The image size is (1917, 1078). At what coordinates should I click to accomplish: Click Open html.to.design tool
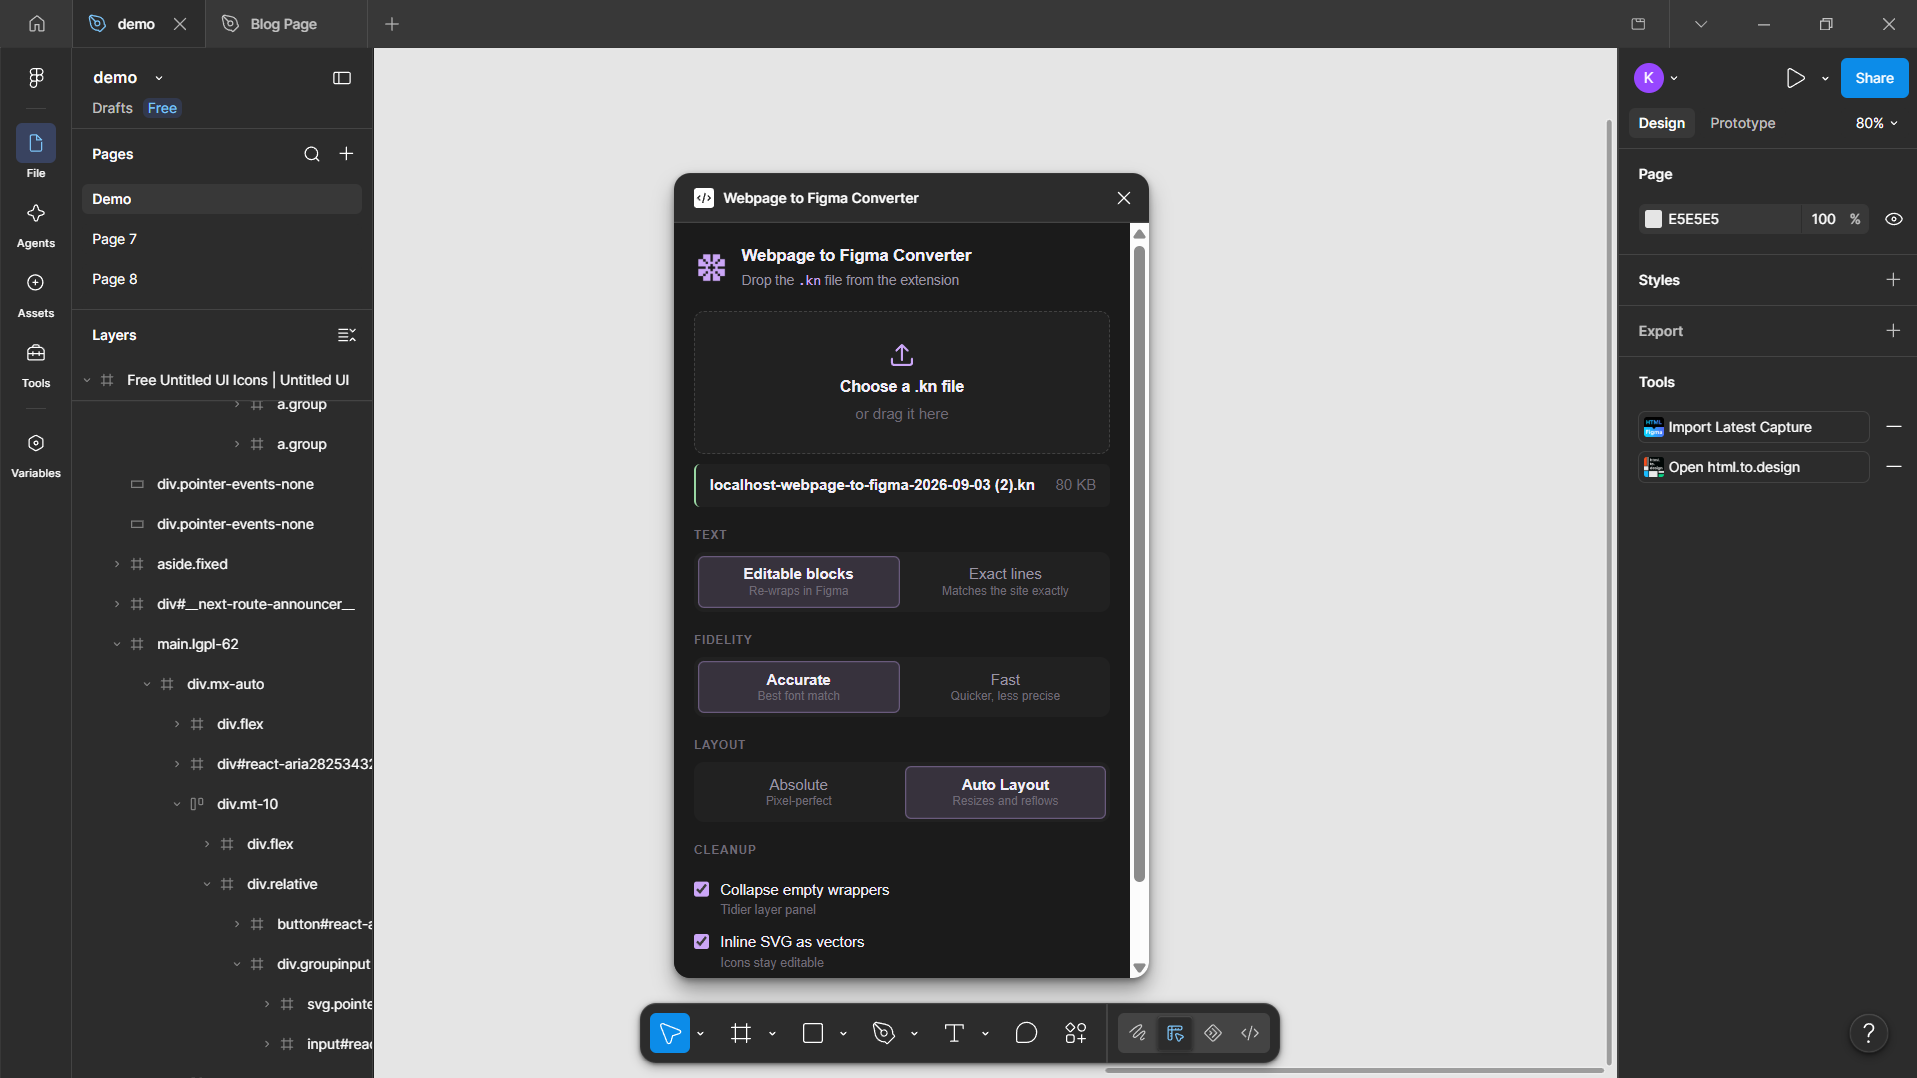pyautogui.click(x=1754, y=467)
